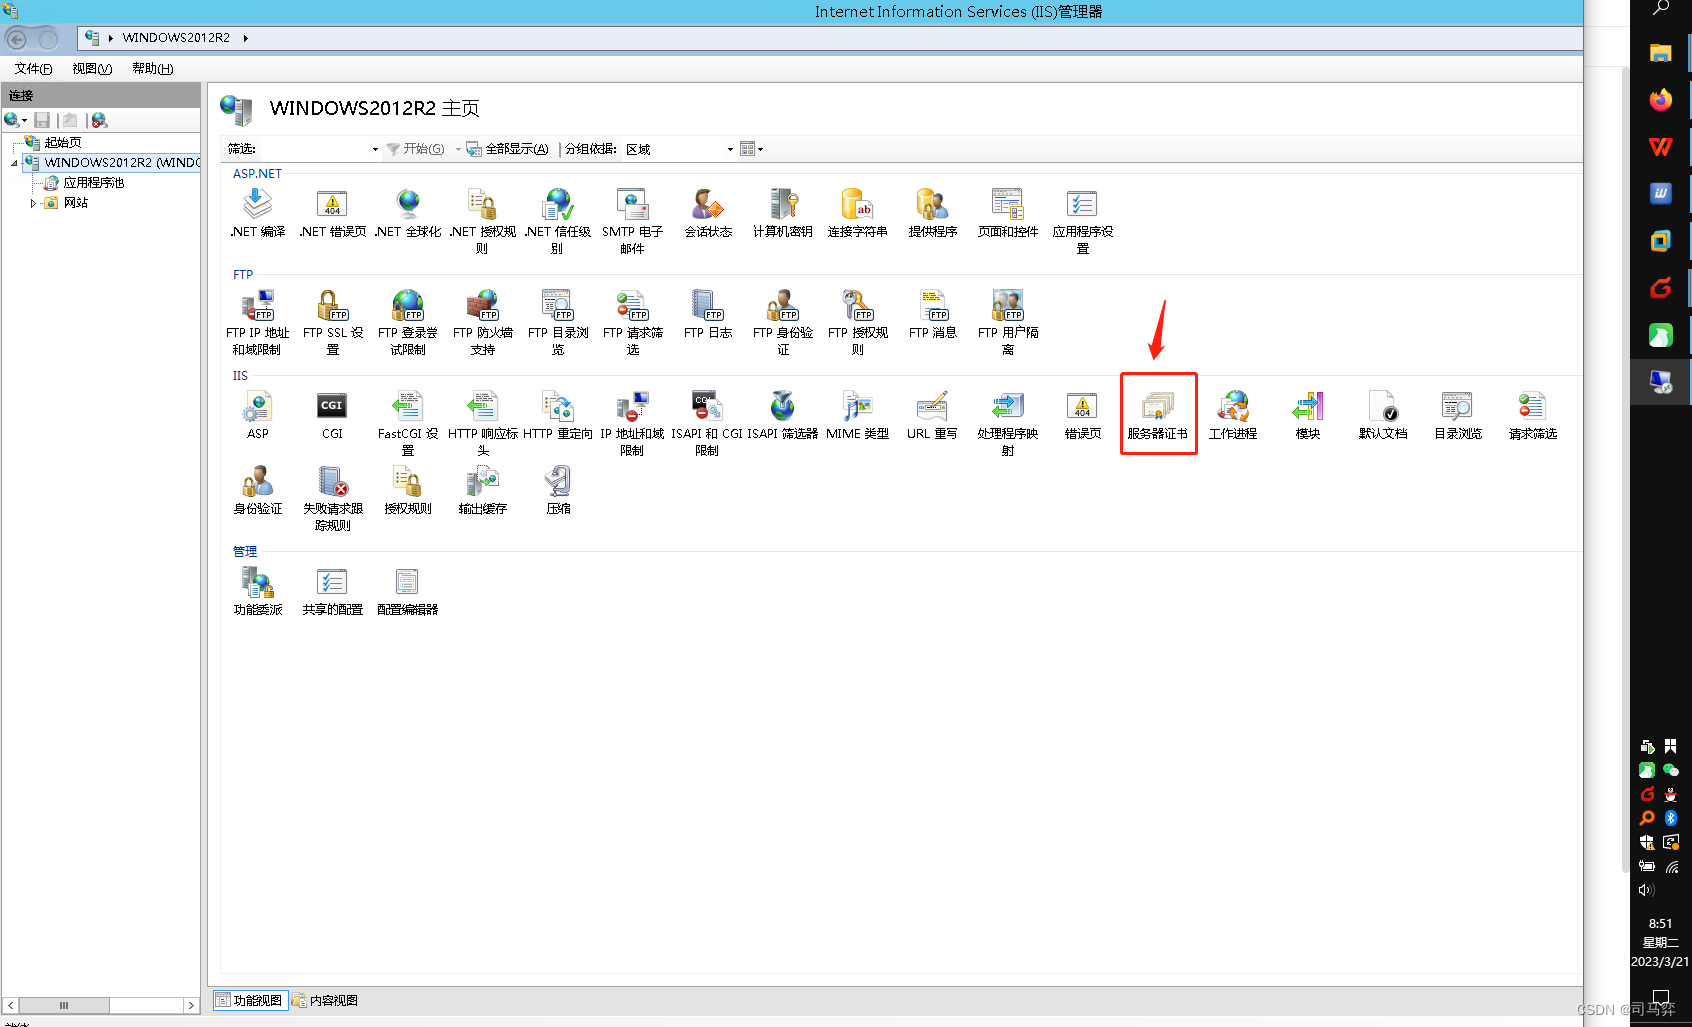Open the FTP 身份验证 icon
Screen dimensions: 1692x1027
(x=783, y=322)
